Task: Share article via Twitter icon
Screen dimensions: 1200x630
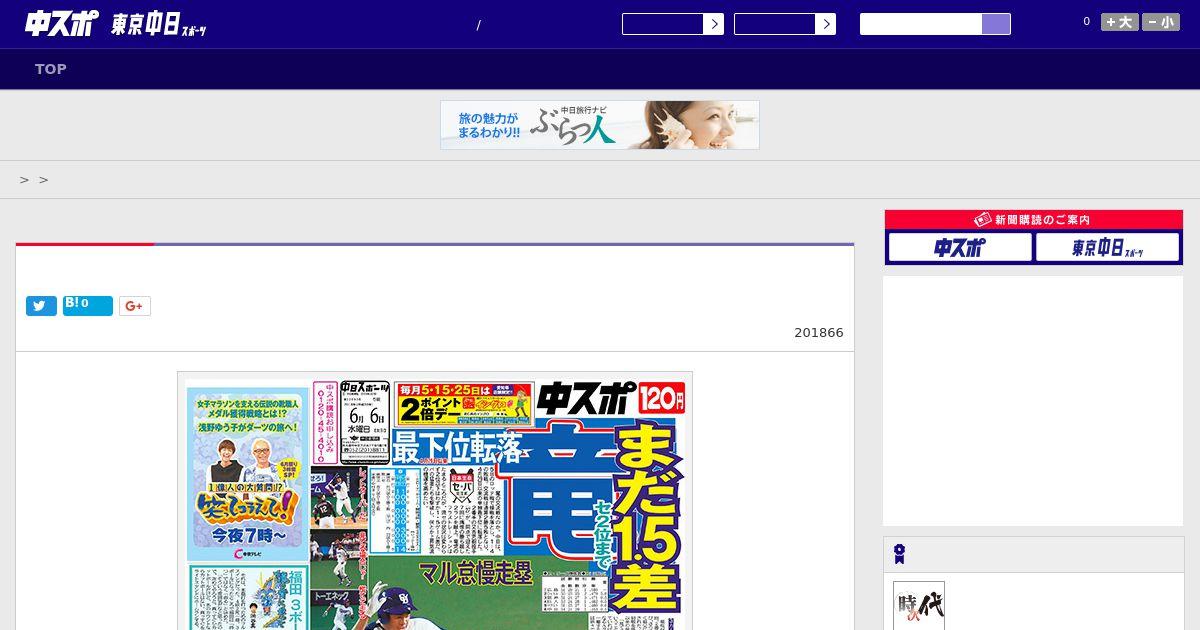Action: tap(41, 306)
